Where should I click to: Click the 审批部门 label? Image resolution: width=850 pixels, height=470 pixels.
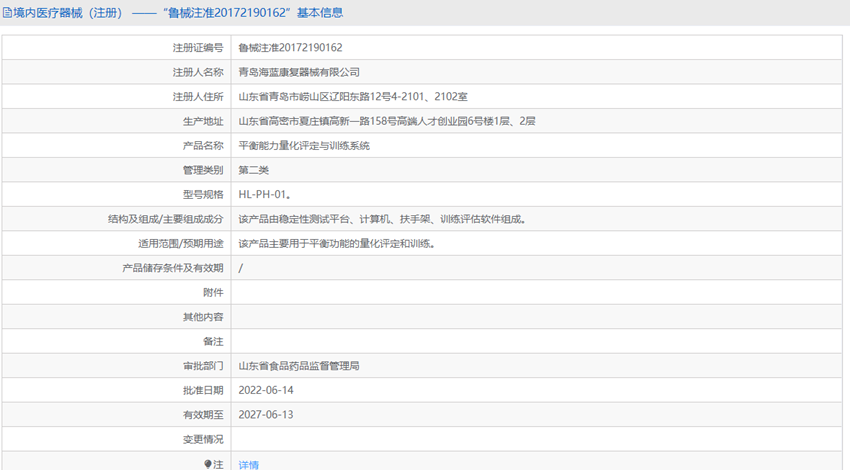pos(203,366)
